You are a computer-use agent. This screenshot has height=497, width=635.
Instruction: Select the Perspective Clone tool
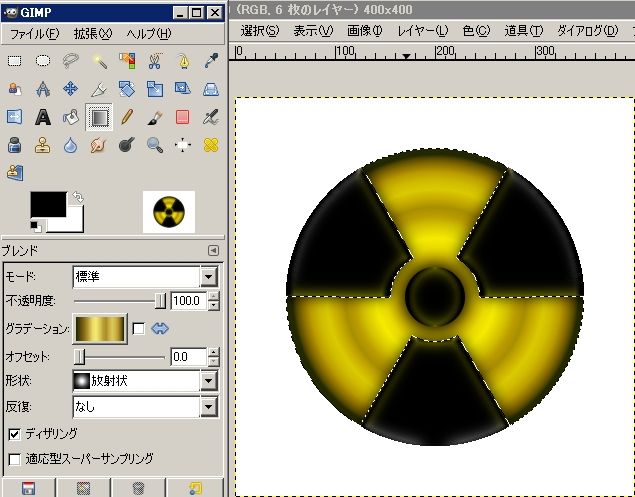(15, 173)
